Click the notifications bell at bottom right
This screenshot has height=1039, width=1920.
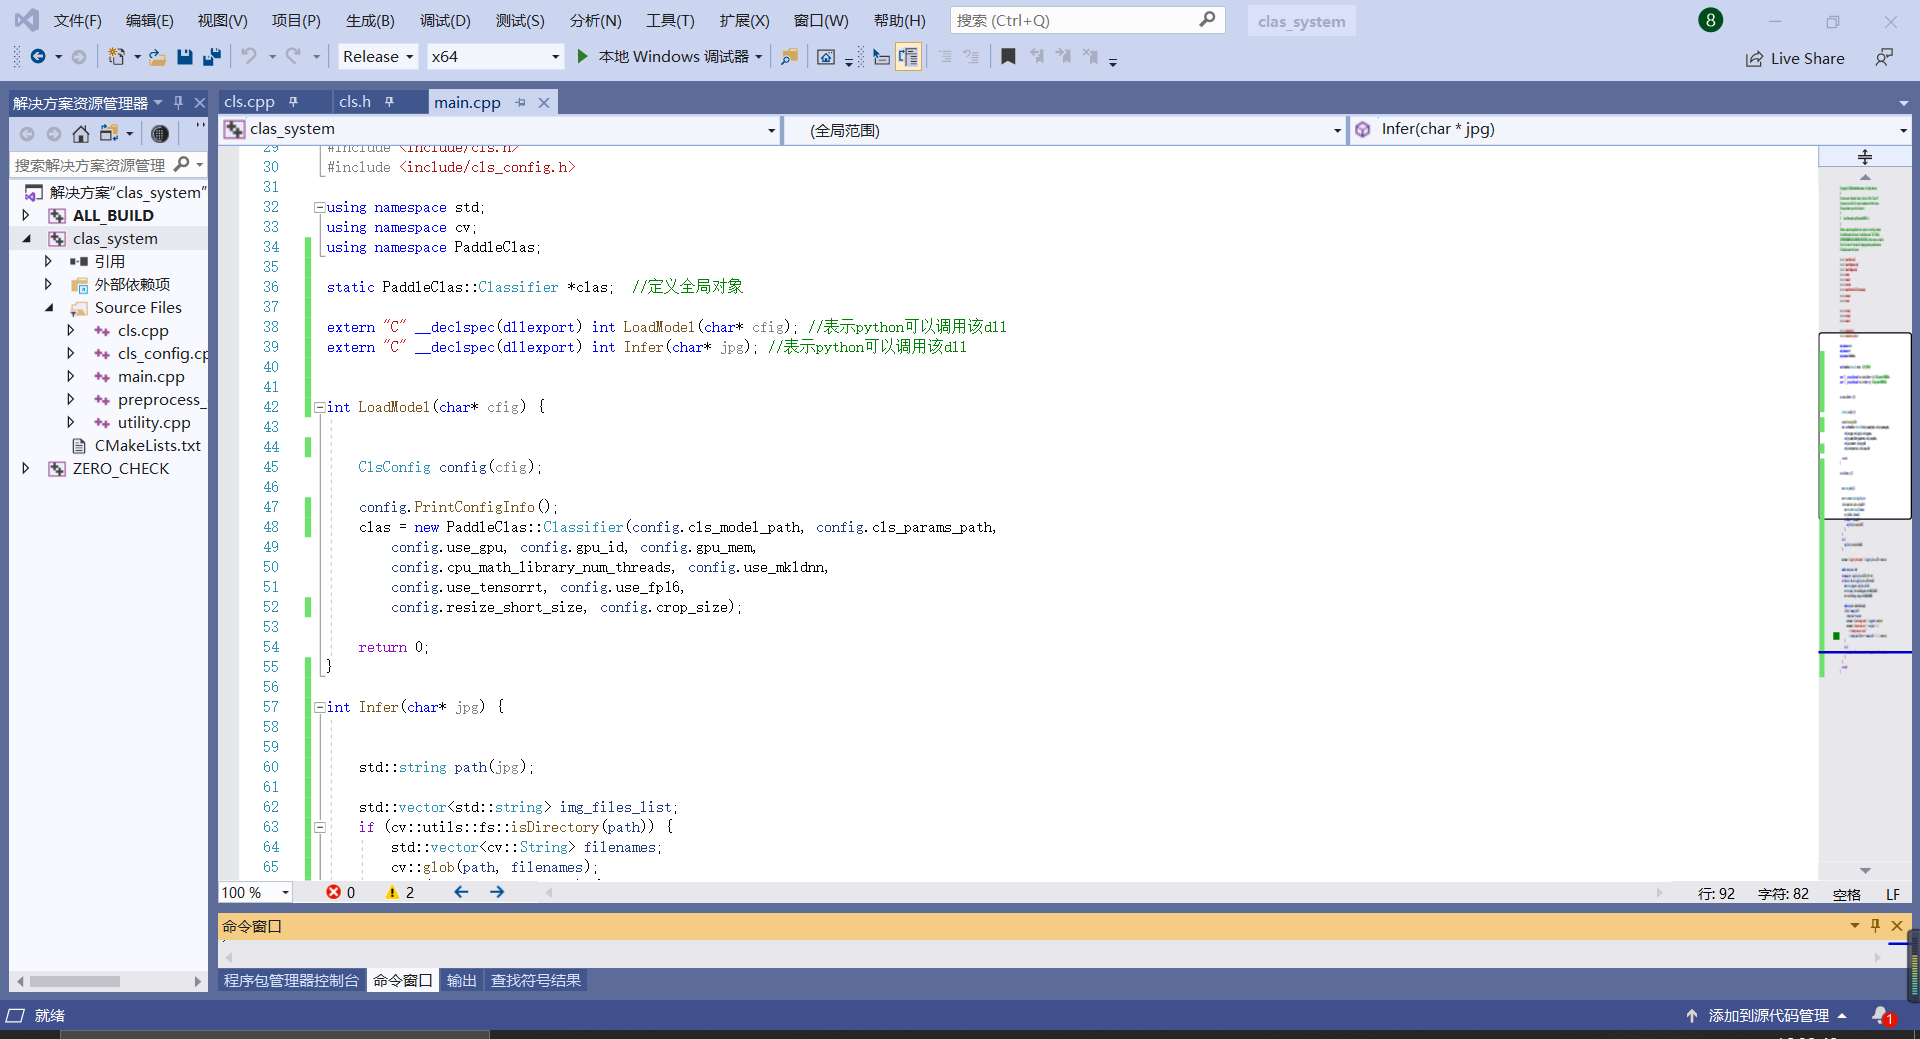(1880, 1016)
